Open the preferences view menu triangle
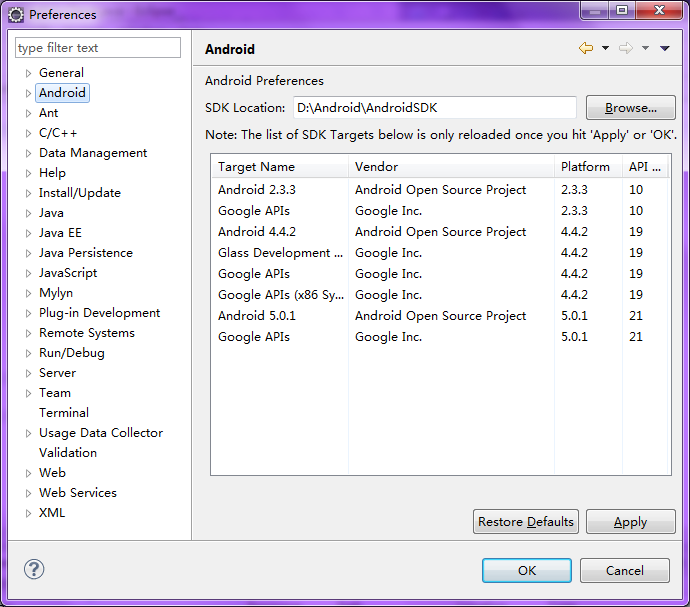 point(664,48)
